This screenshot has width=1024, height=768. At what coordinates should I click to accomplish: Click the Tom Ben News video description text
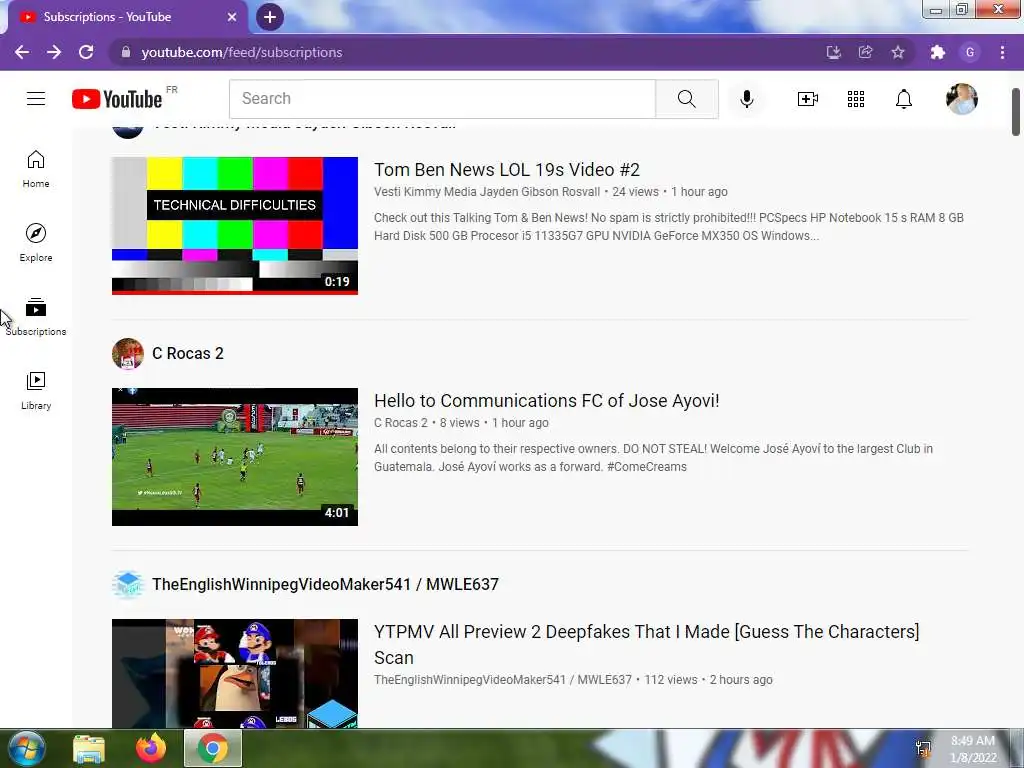tap(669, 227)
